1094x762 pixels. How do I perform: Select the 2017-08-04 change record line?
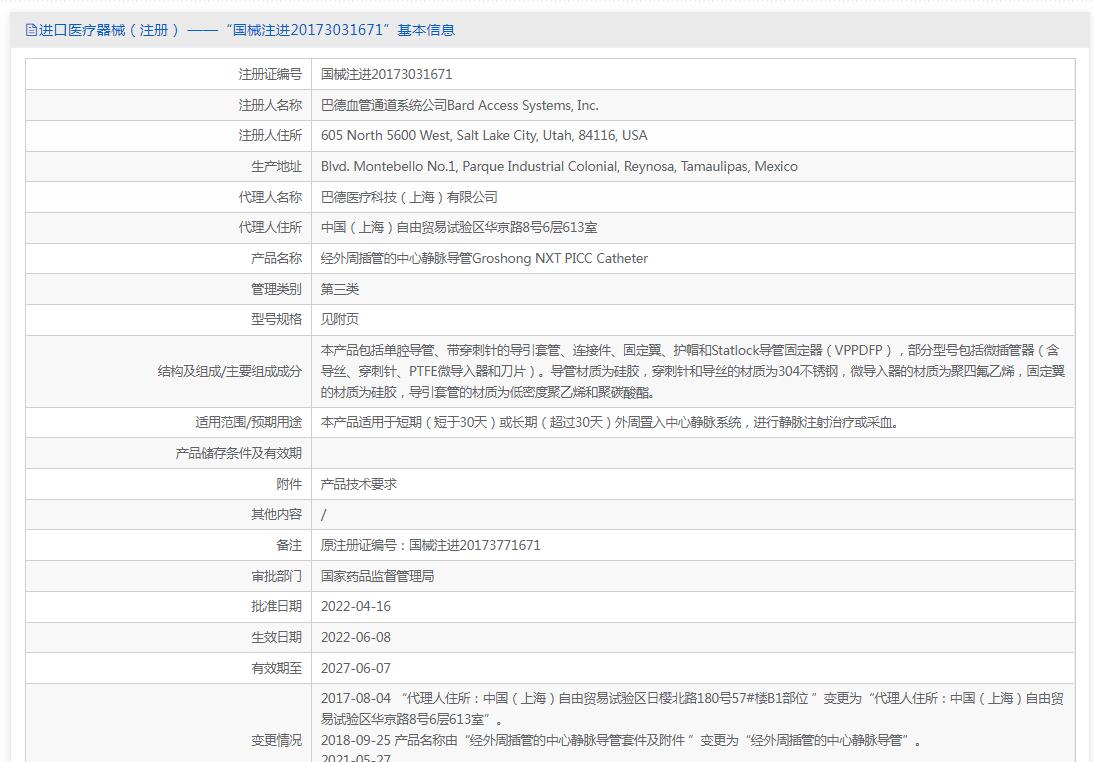(692, 708)
